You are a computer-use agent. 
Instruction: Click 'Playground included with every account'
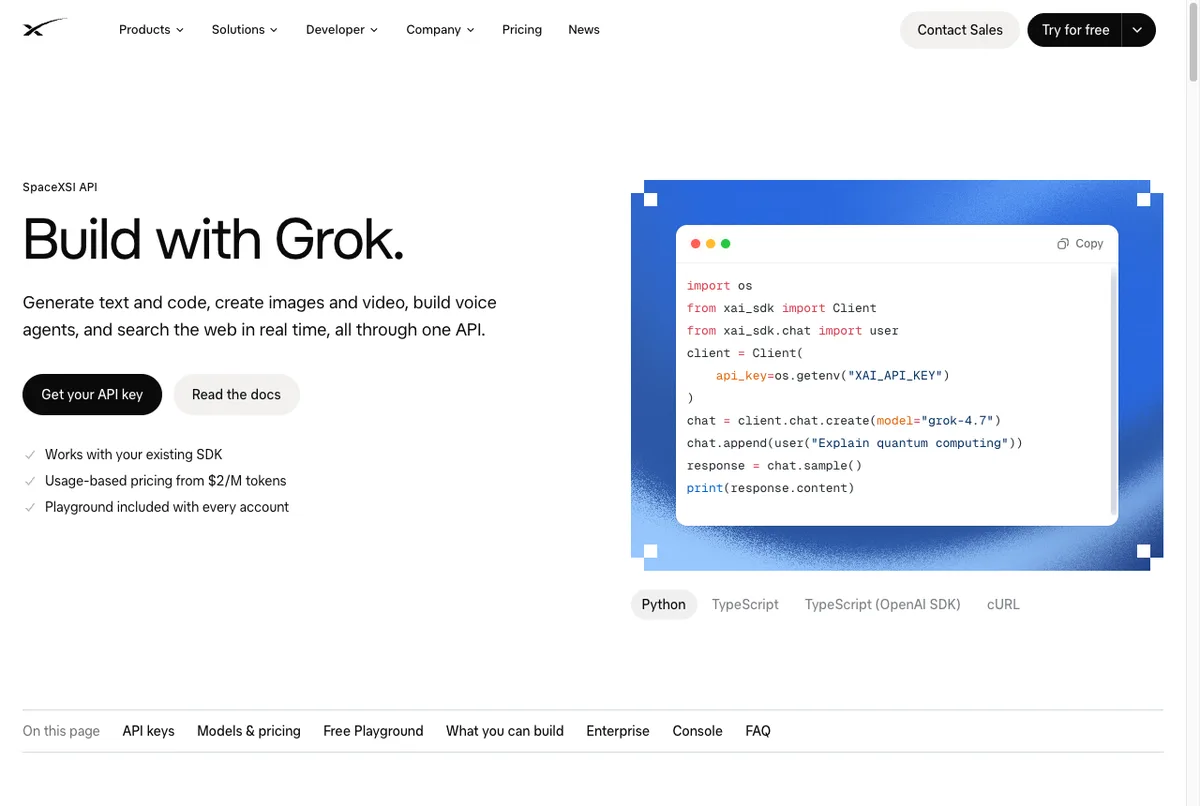(x=167, y=507)
